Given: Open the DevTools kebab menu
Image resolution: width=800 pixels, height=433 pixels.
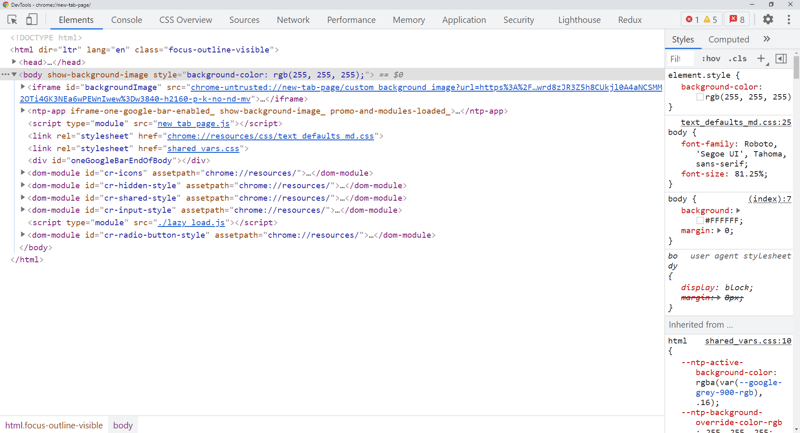Looking at the screenshot, I should tap(789, 19).
